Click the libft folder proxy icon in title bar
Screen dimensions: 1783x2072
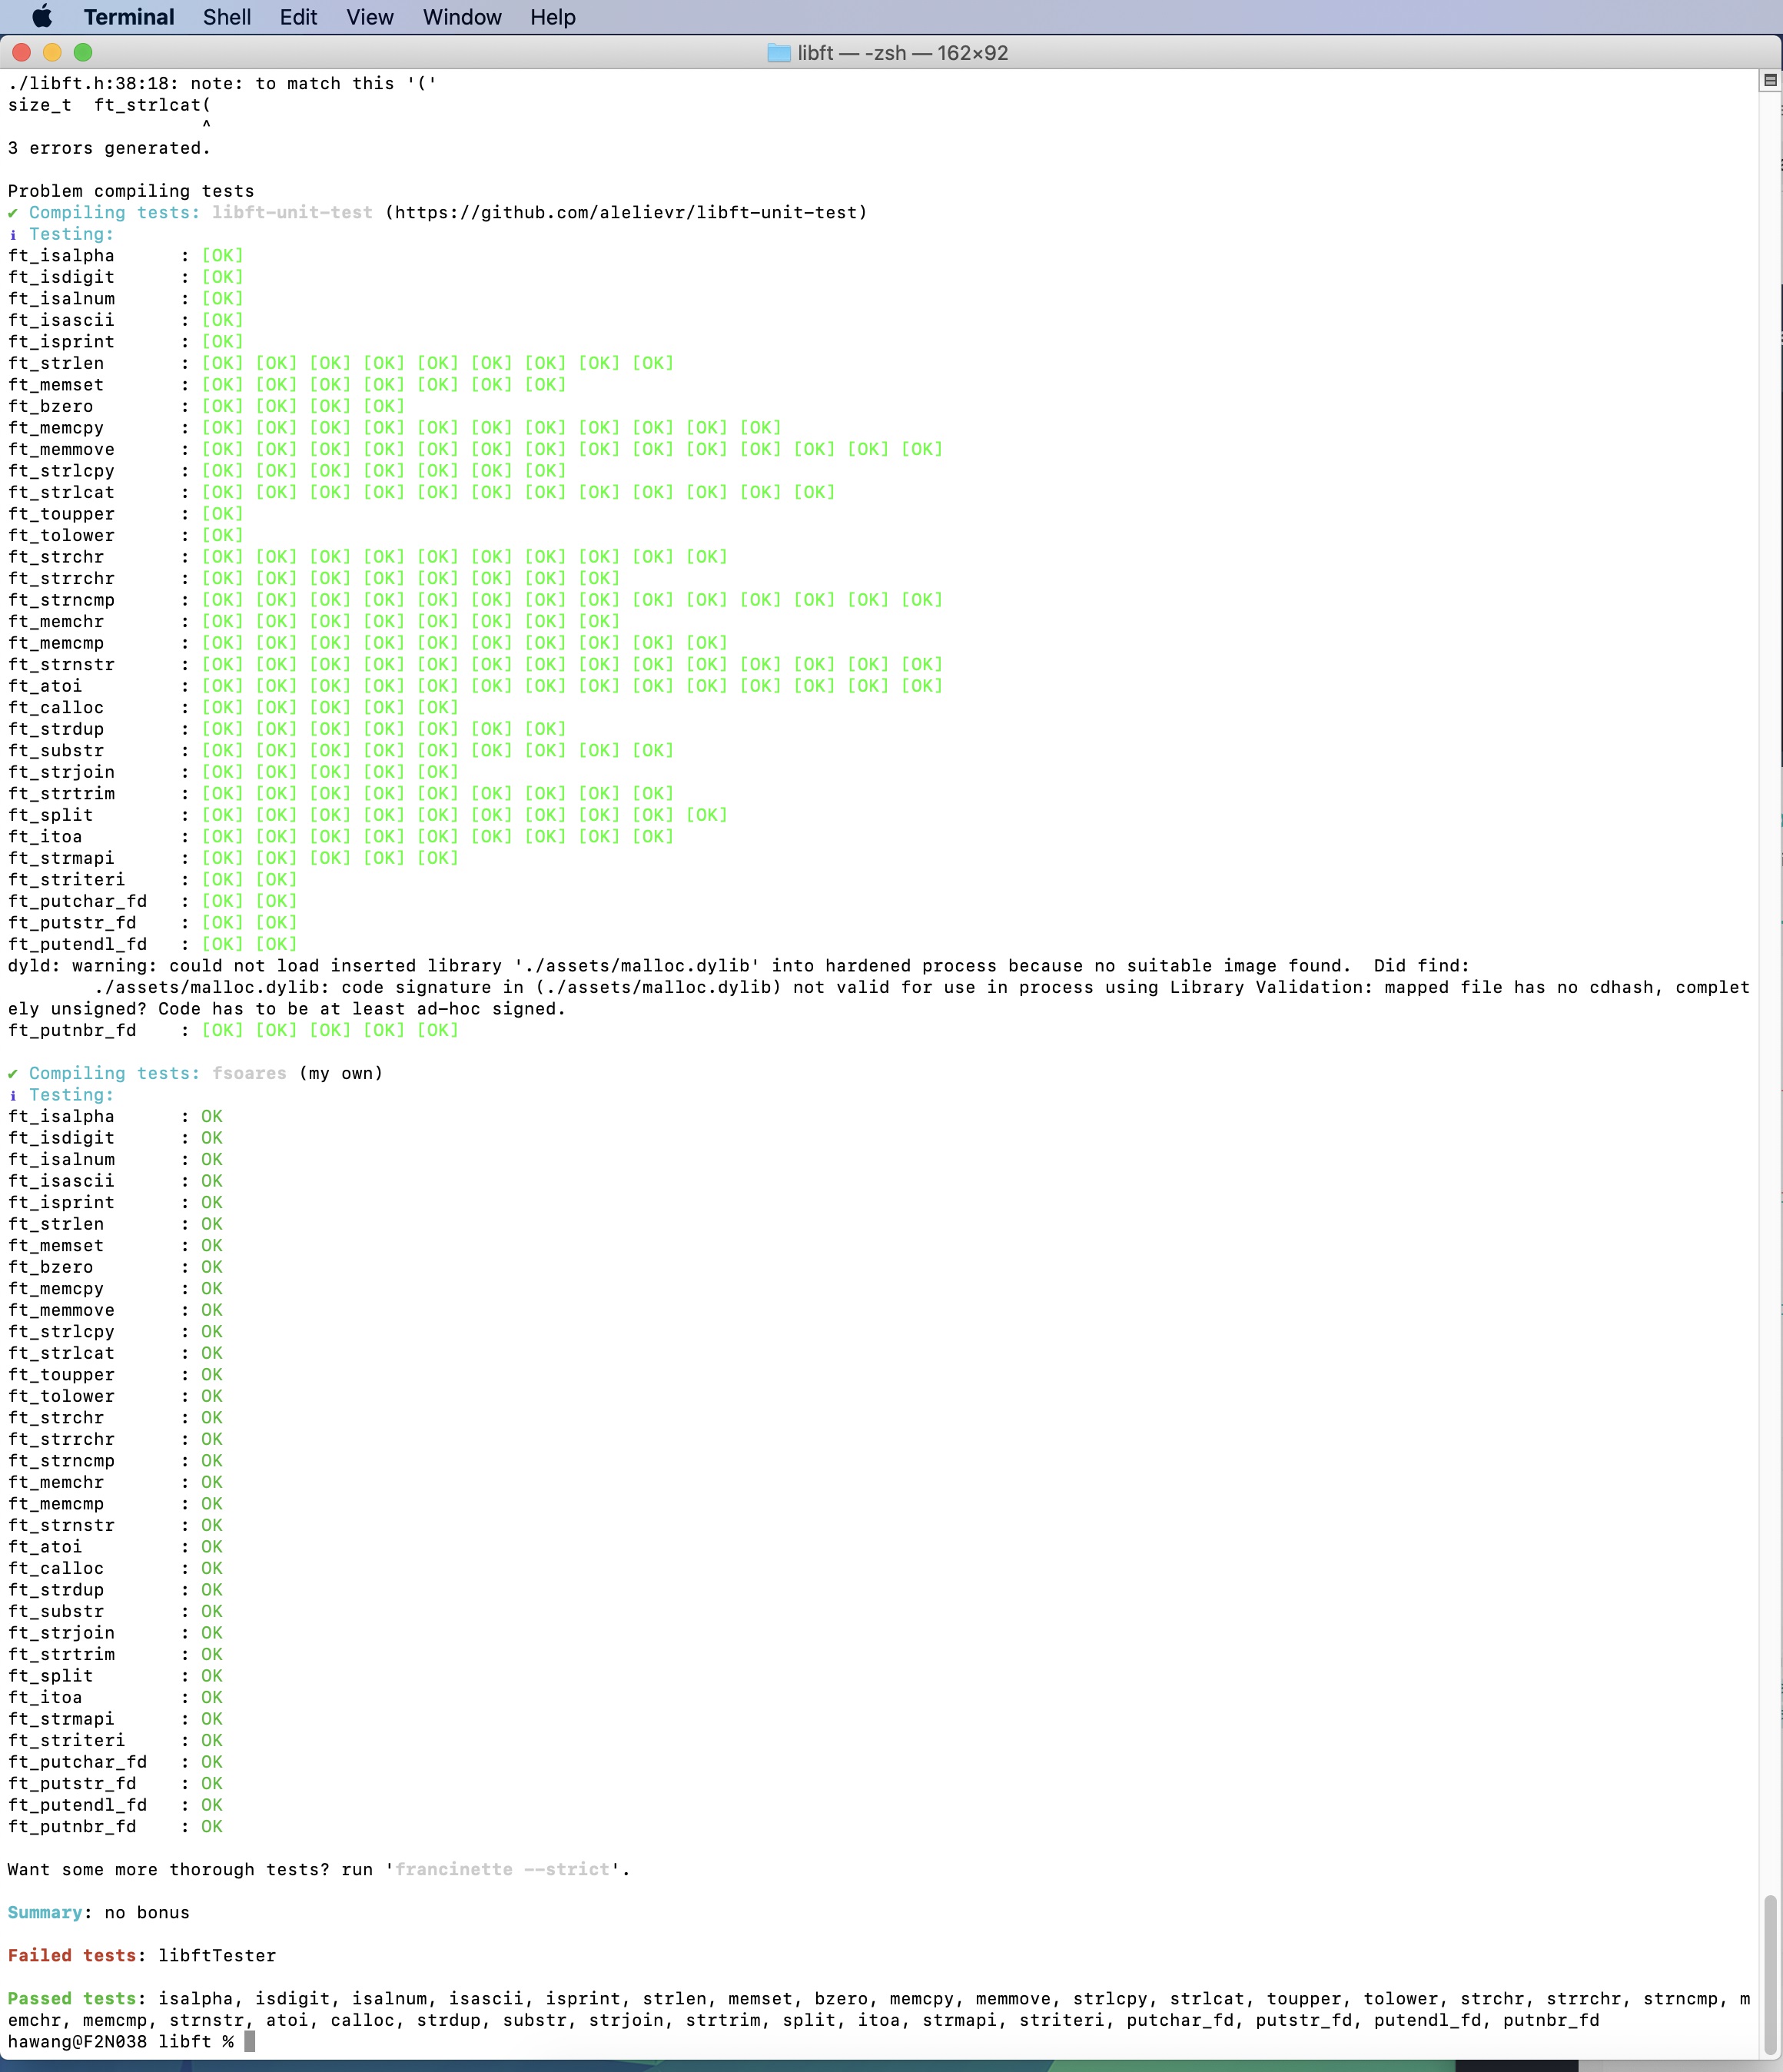[x=779, y=52]
